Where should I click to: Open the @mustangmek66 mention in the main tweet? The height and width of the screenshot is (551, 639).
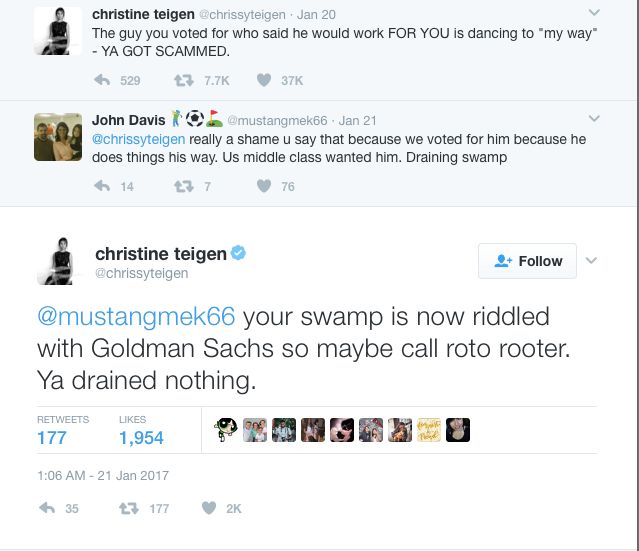click(x=136, y=318)
